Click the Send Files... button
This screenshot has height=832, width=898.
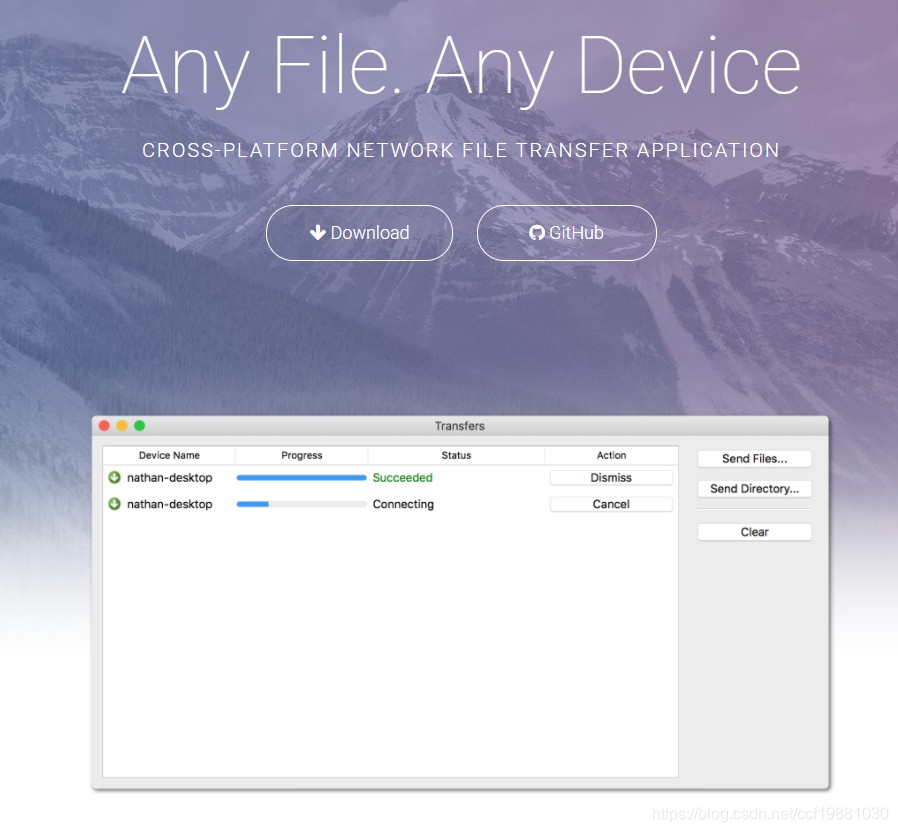(754, 459)
